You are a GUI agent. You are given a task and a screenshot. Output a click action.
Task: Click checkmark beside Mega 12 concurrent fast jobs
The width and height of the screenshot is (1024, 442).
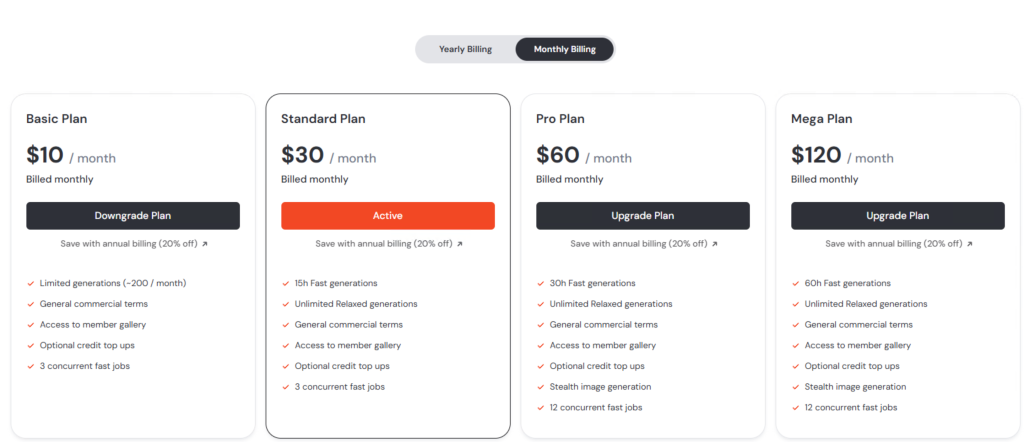(x=795, y=408)
